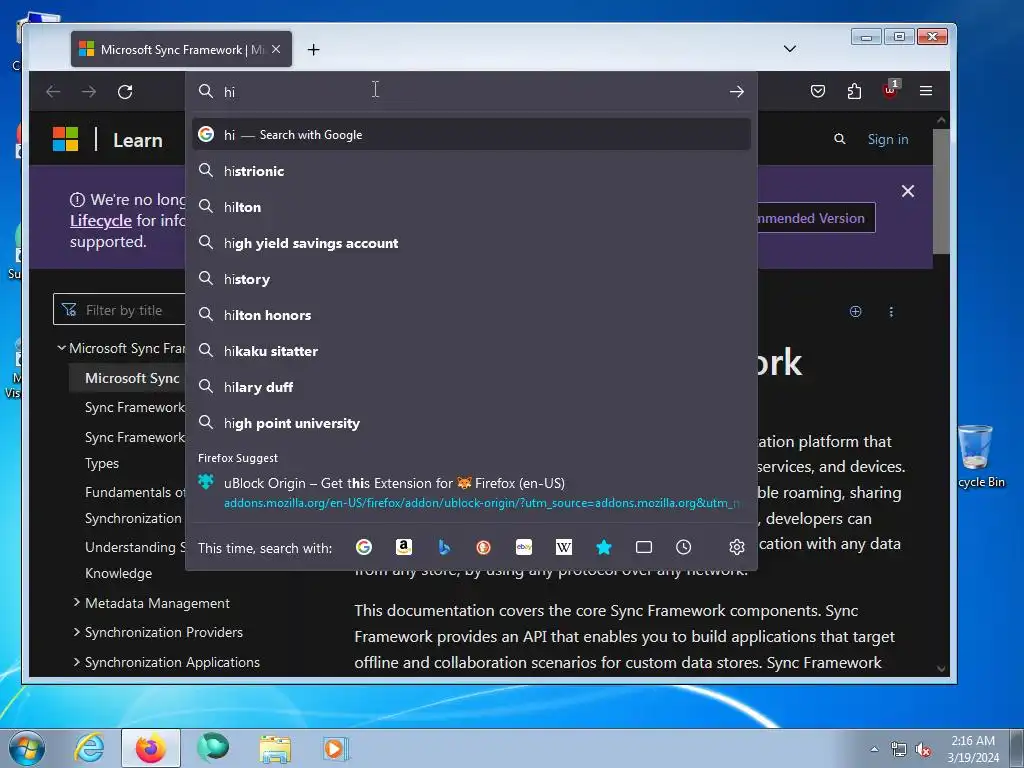This screenshot has height=768, width=1024.
Task: Choose the 'hikaku sitatter' suggestion
Action: 471,351
